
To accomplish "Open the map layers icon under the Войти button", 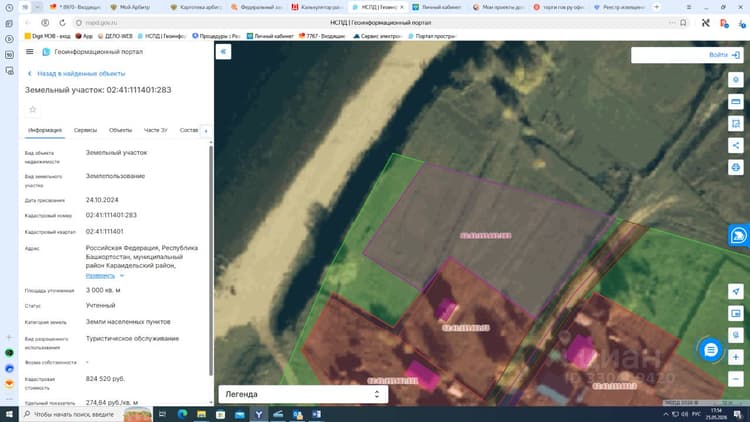I will tap(736, 80).
